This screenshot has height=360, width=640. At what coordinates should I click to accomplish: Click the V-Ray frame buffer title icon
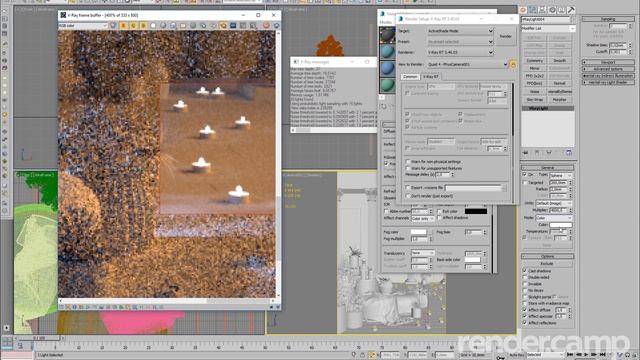point(63,15)
